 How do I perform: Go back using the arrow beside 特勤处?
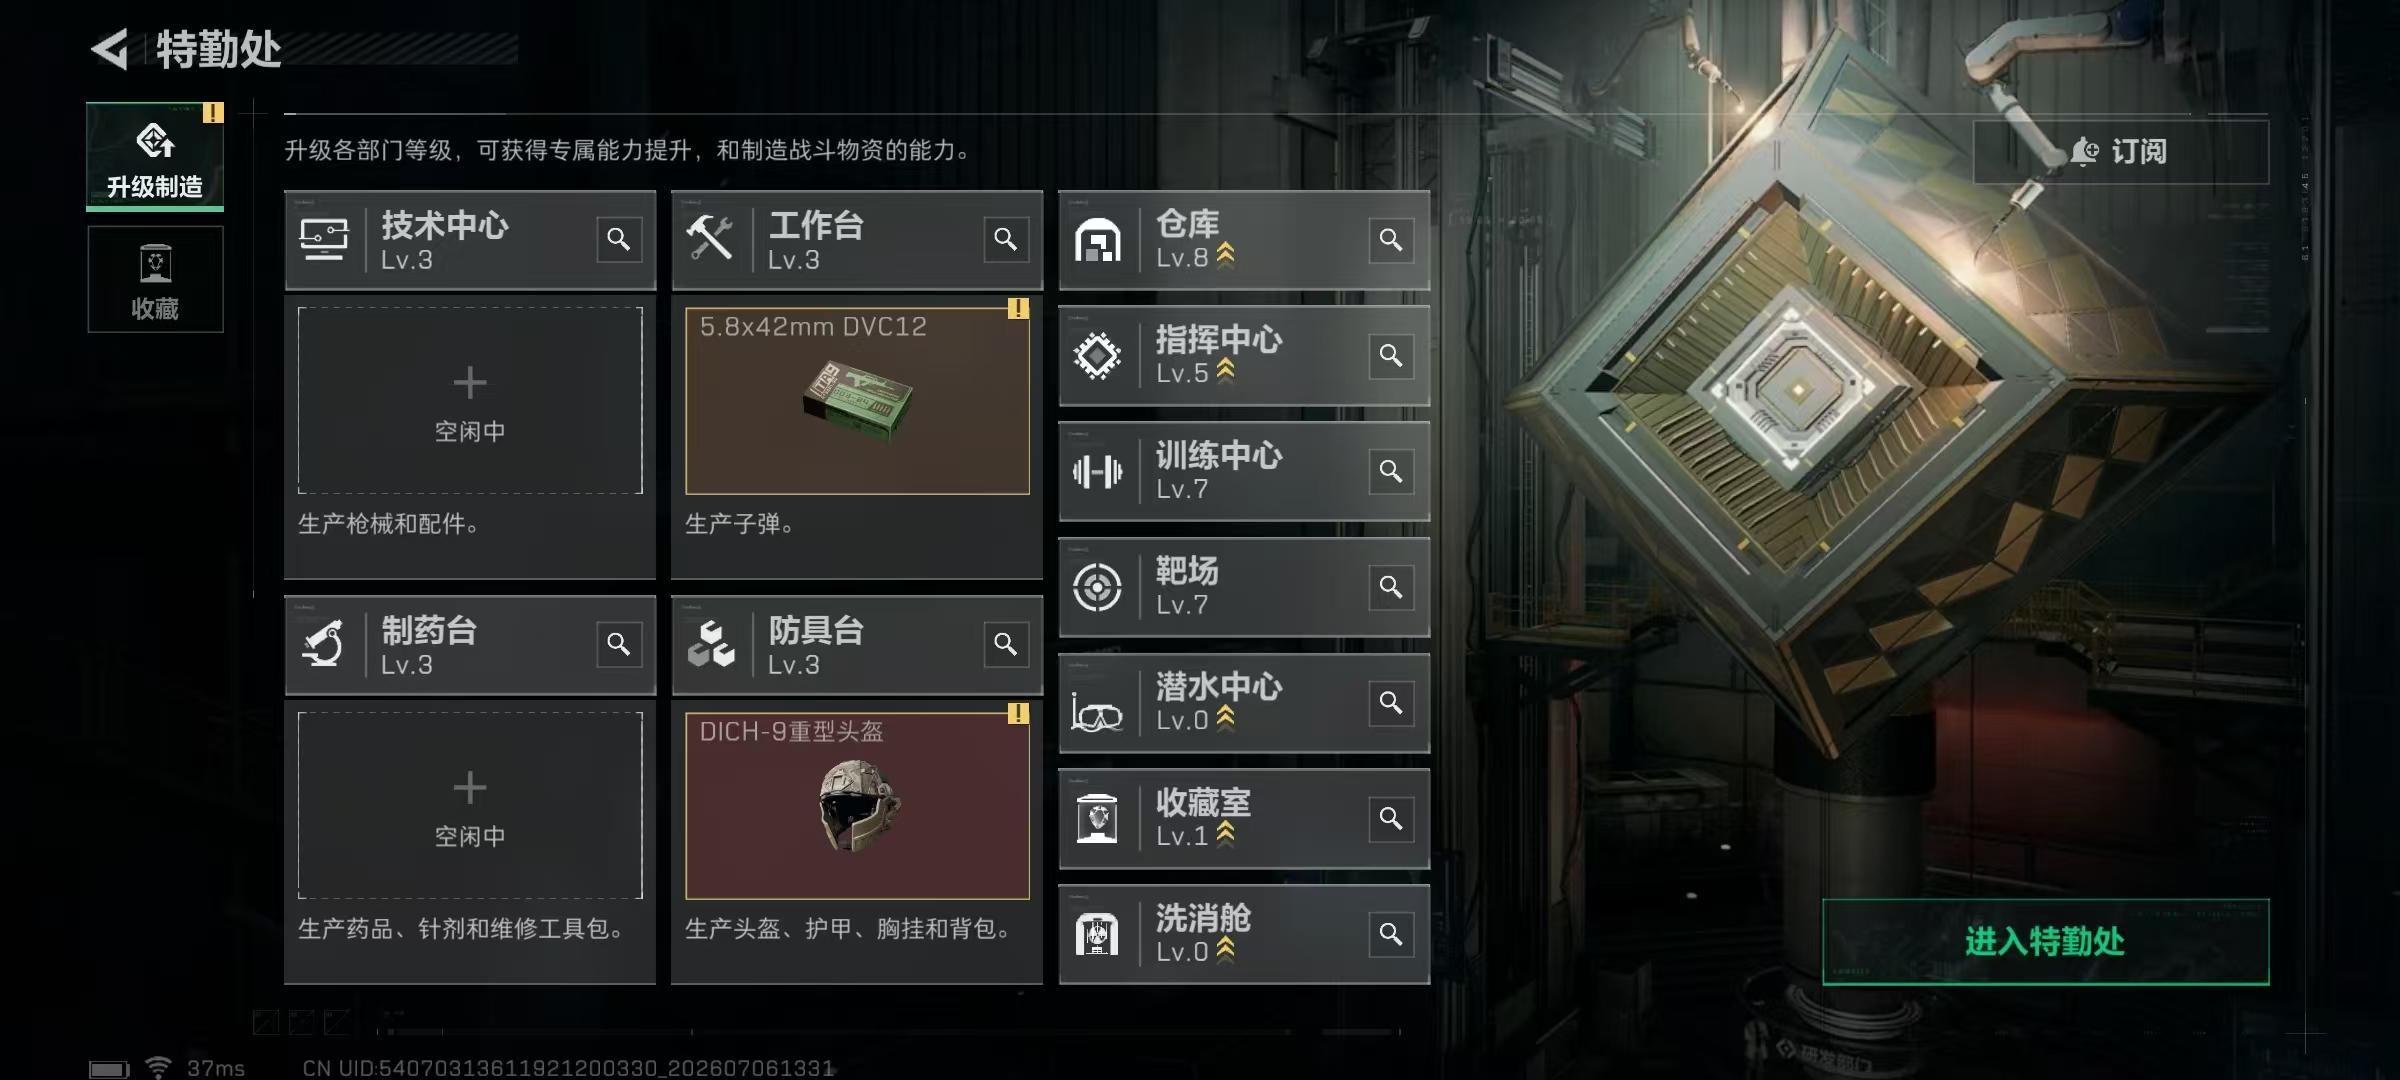click(x=110, y=49)
